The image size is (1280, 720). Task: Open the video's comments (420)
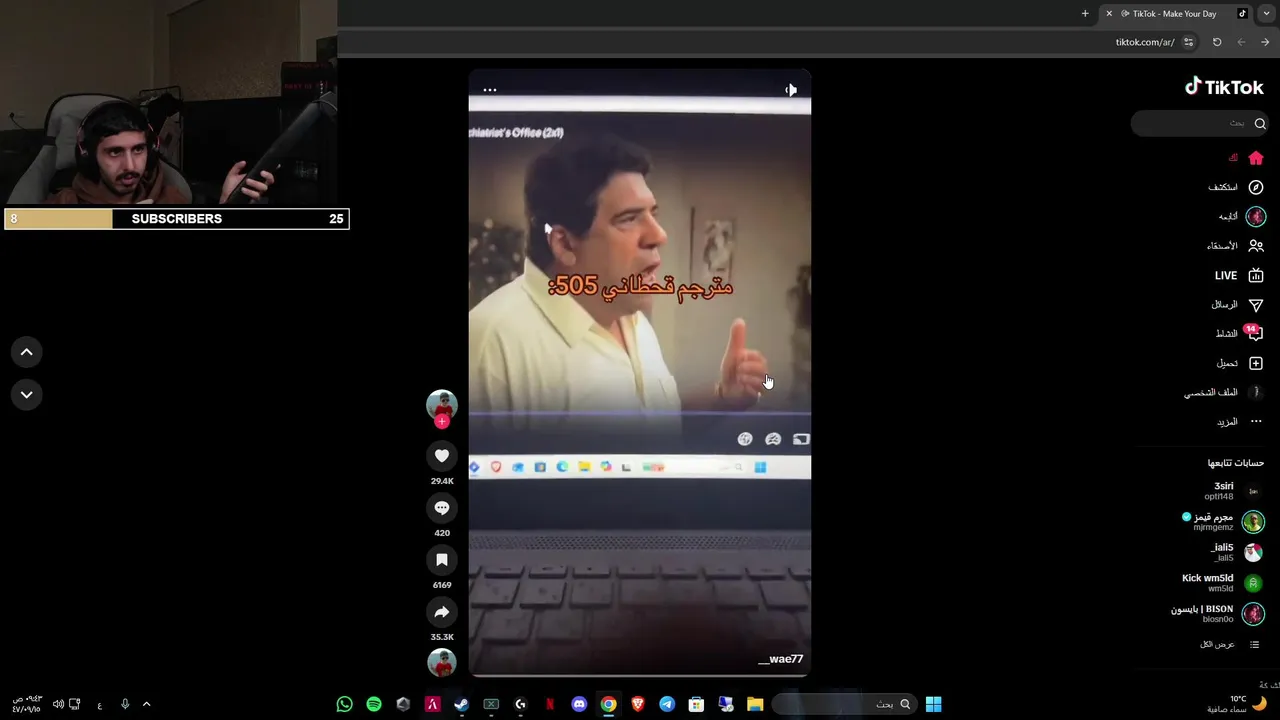442,508
